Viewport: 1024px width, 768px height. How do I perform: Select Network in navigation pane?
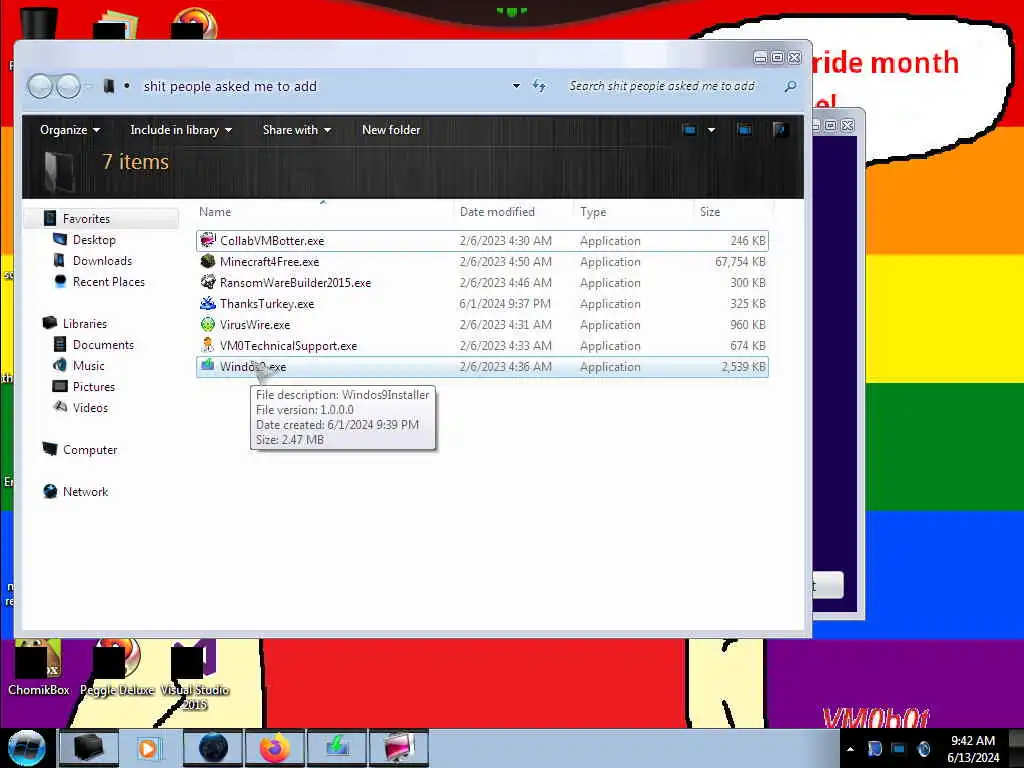coord(85,491)
